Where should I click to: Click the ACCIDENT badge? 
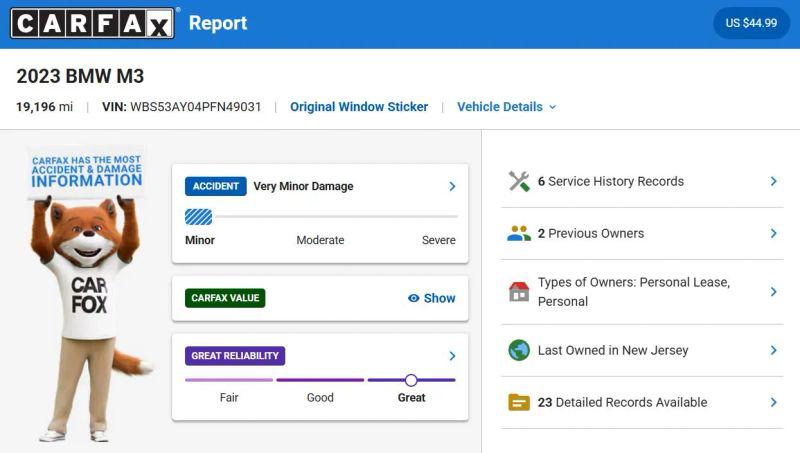215,186
